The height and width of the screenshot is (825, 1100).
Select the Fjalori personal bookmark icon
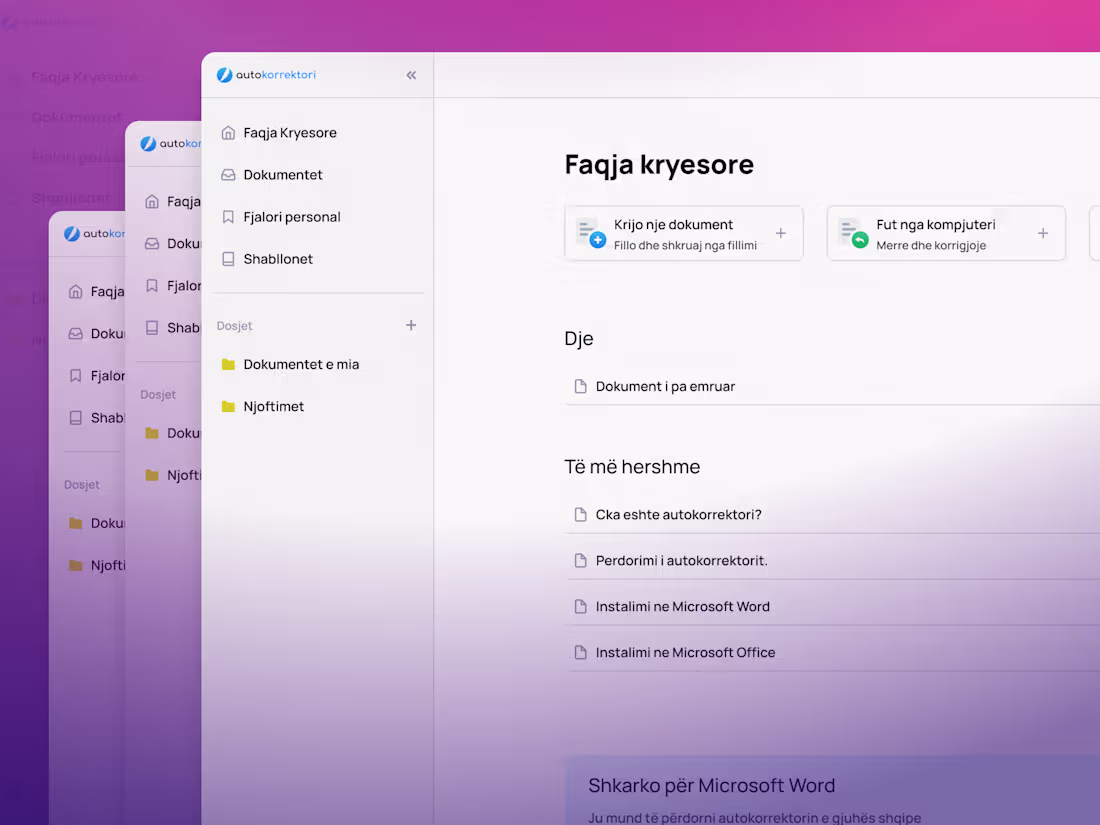click(228, 217)
